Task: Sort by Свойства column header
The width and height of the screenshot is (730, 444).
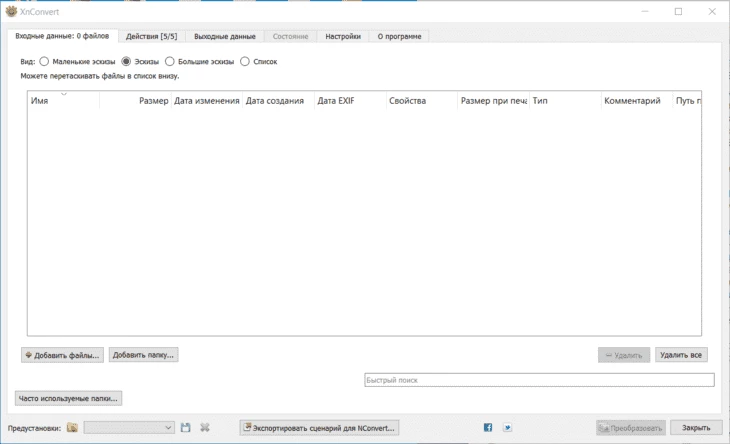Action: [x=422, y=101]
